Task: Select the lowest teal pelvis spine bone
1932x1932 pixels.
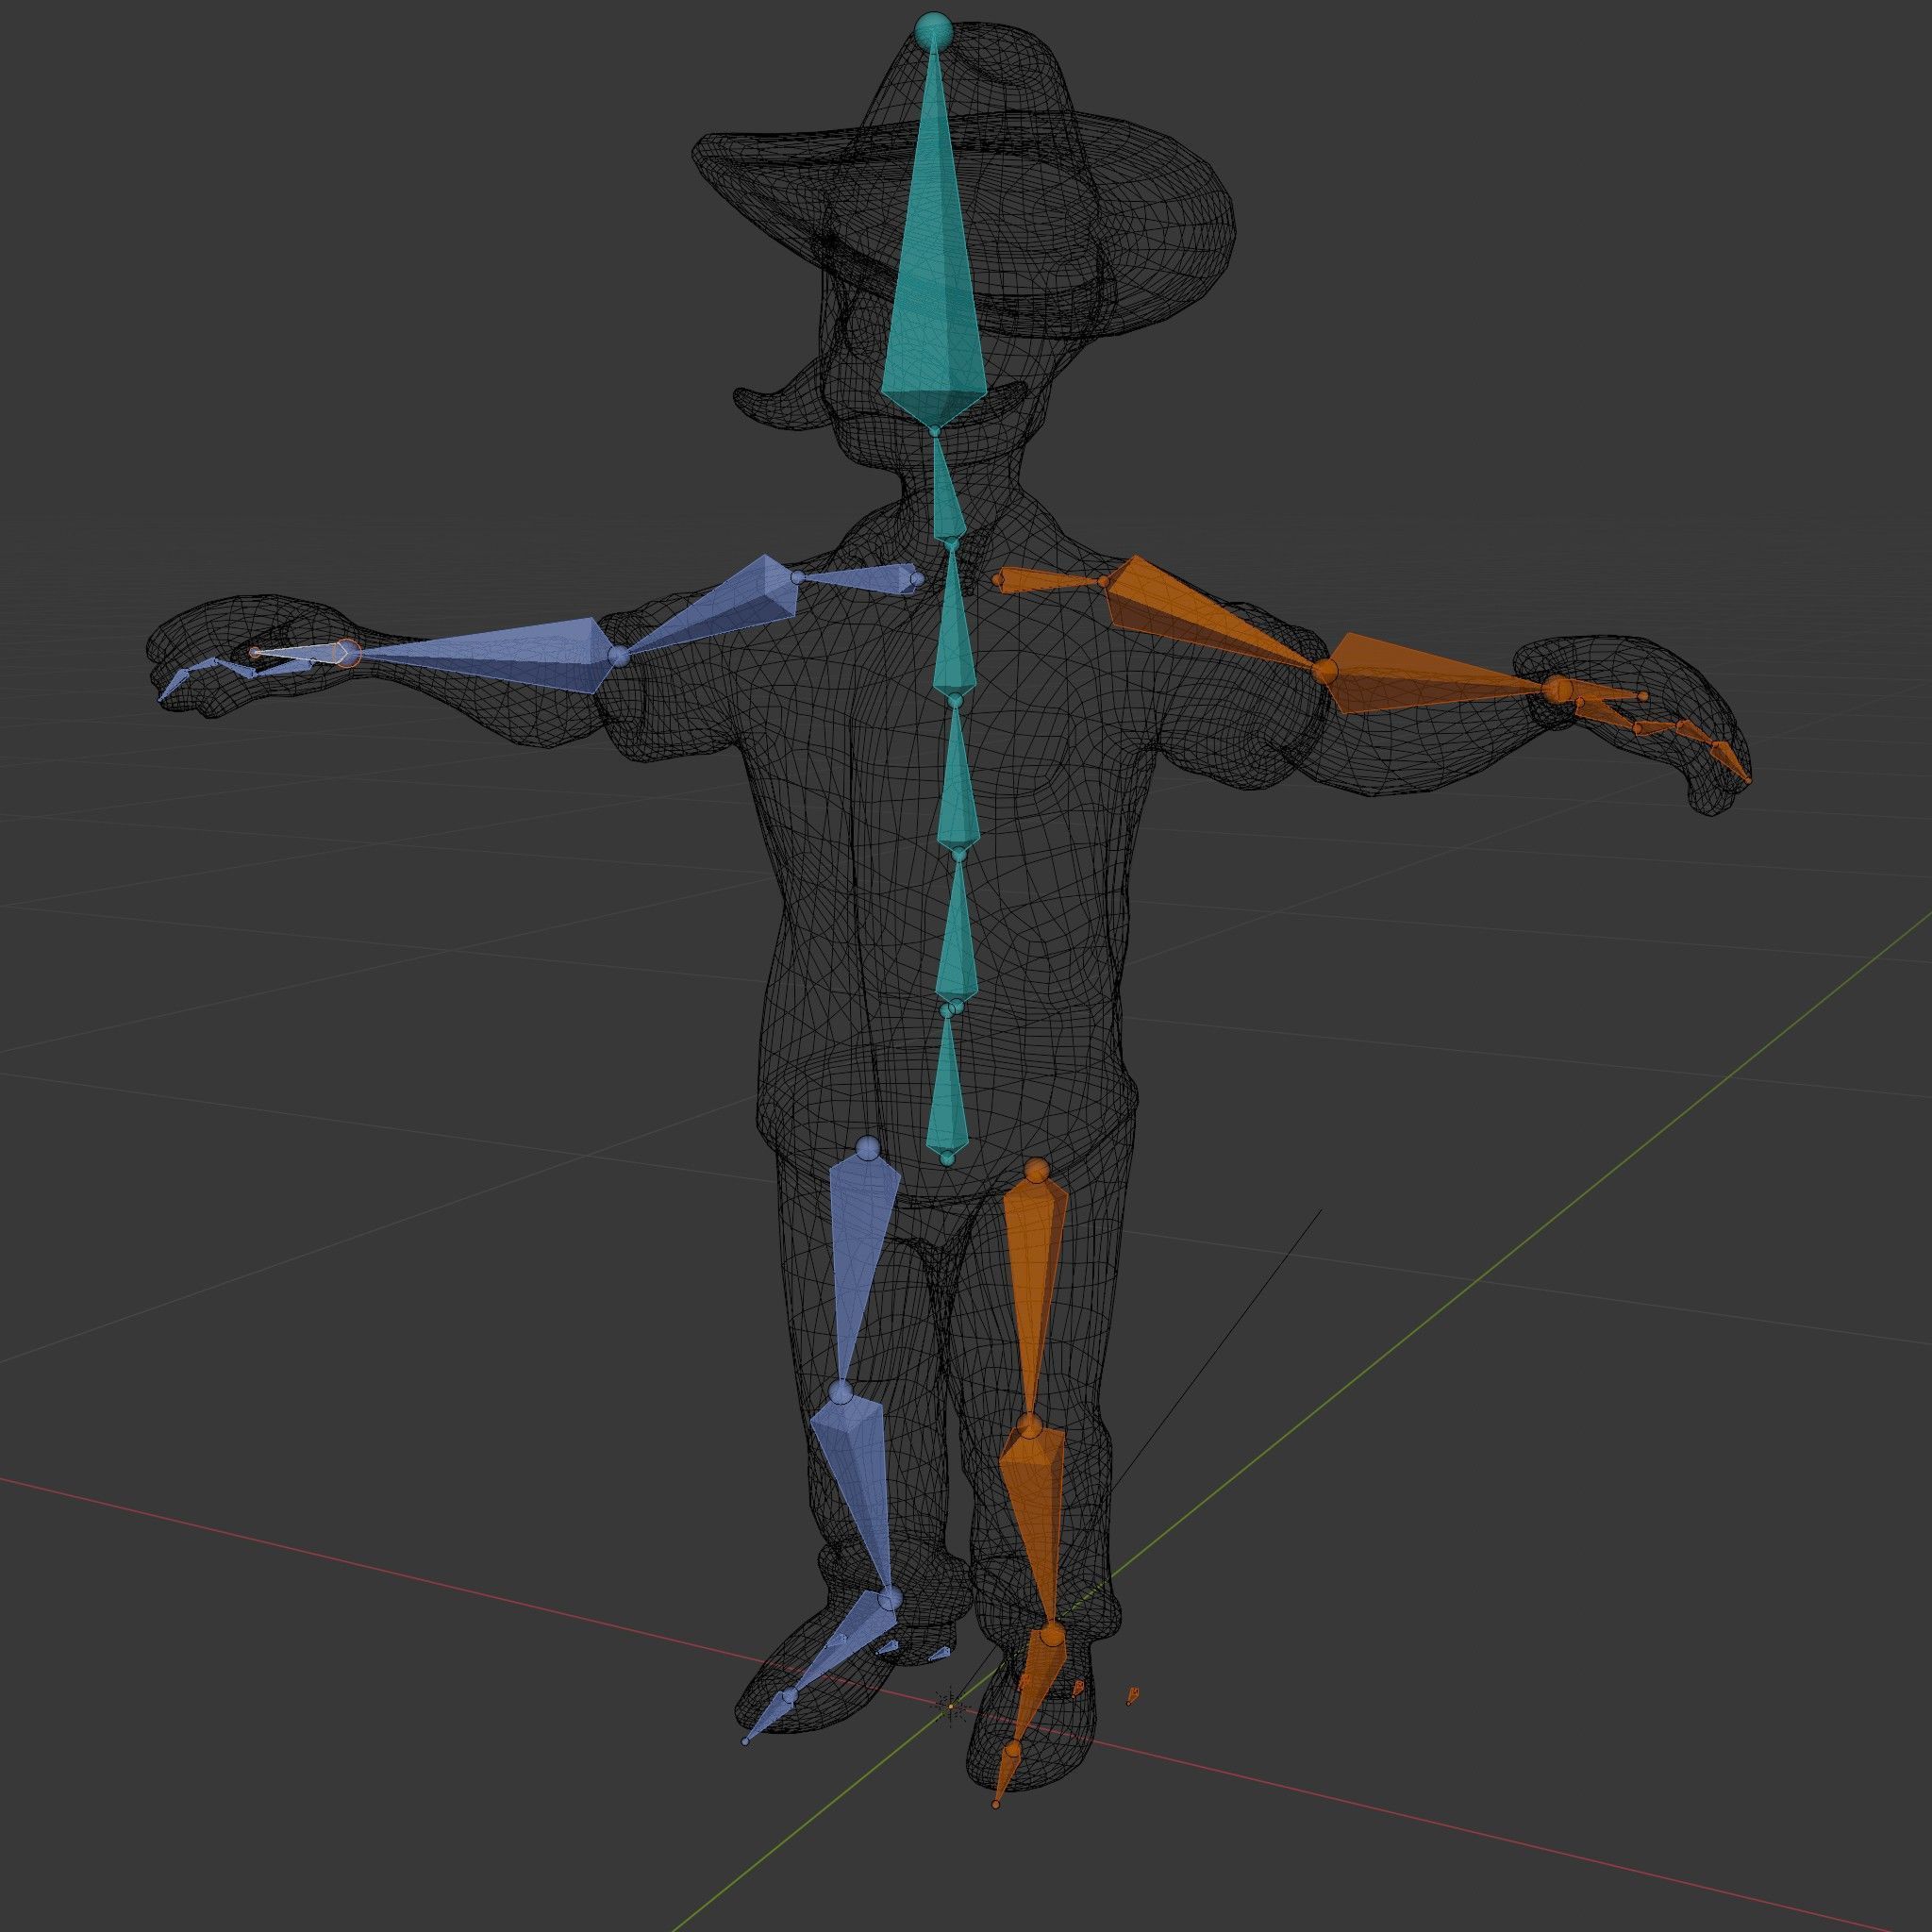Action: click(945, 1084)
